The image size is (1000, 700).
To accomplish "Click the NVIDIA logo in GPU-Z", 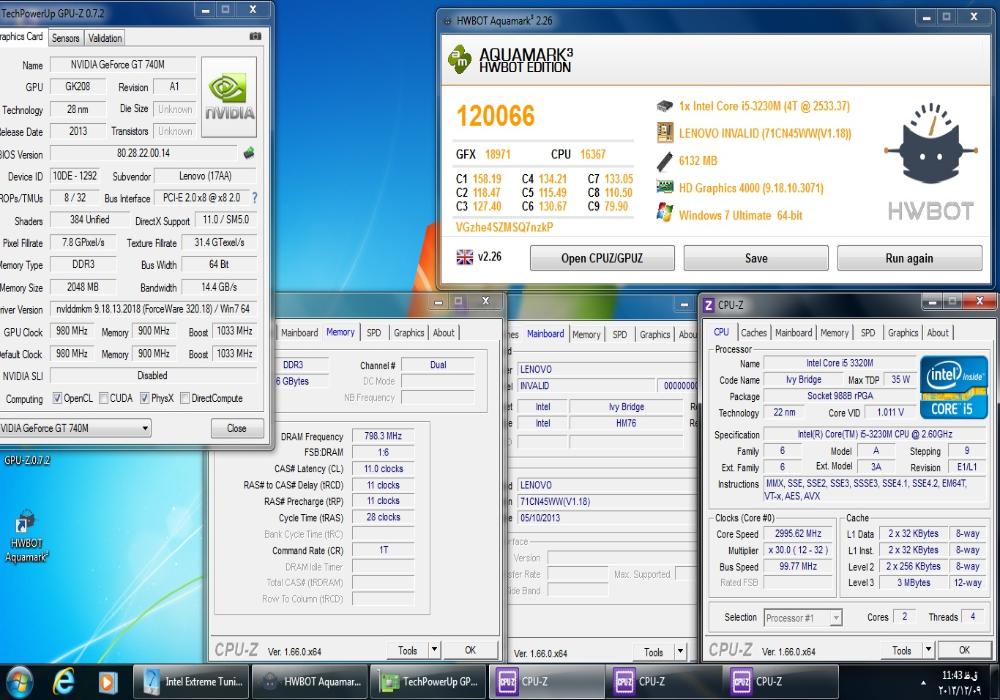I will click(x=230, y=97).
